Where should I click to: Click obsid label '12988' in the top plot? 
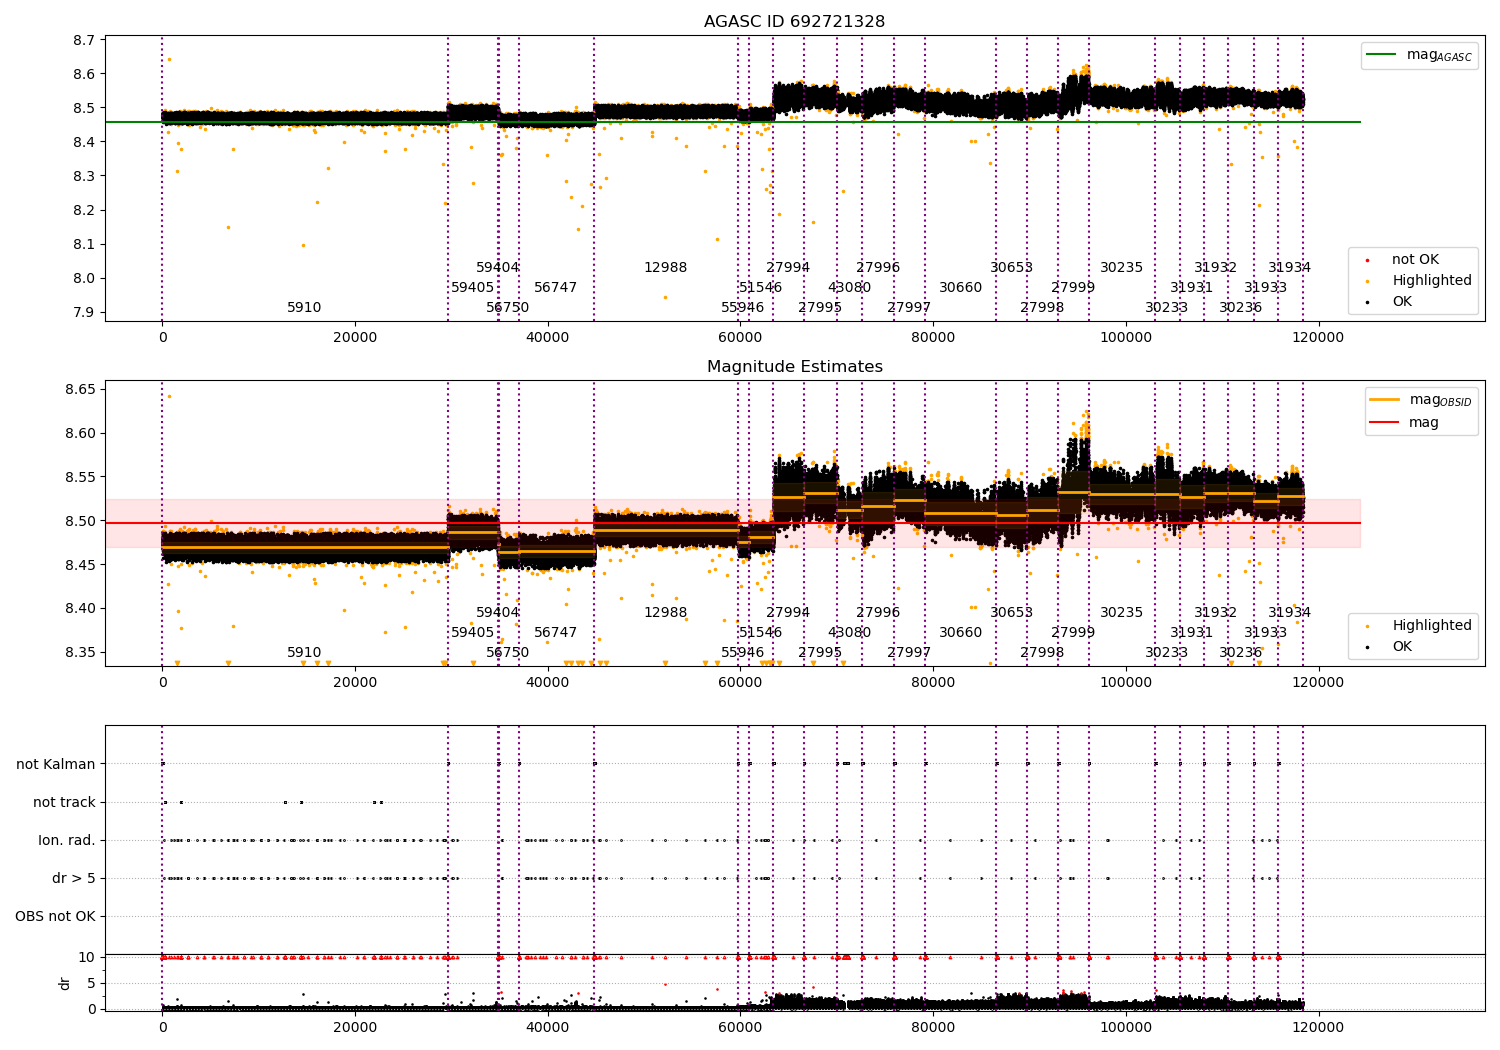pos(665,268)
